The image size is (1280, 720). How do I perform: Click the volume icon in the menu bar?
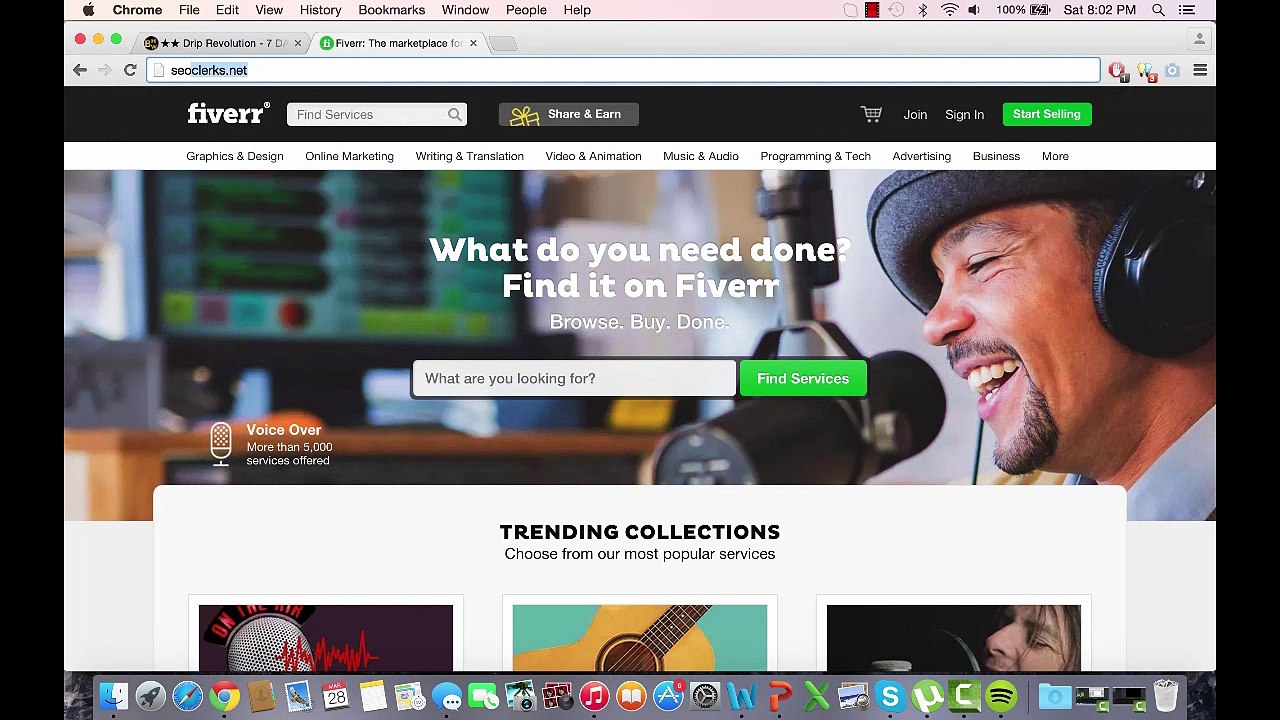pyautogui.click(x=974, y=10)
